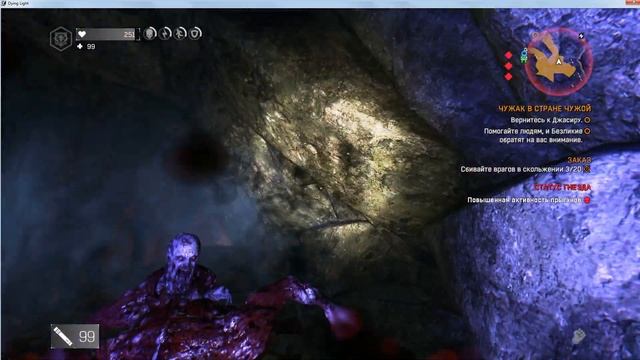
Task: Click the ЗАКАЗ section header
Action: click(579, 160)
